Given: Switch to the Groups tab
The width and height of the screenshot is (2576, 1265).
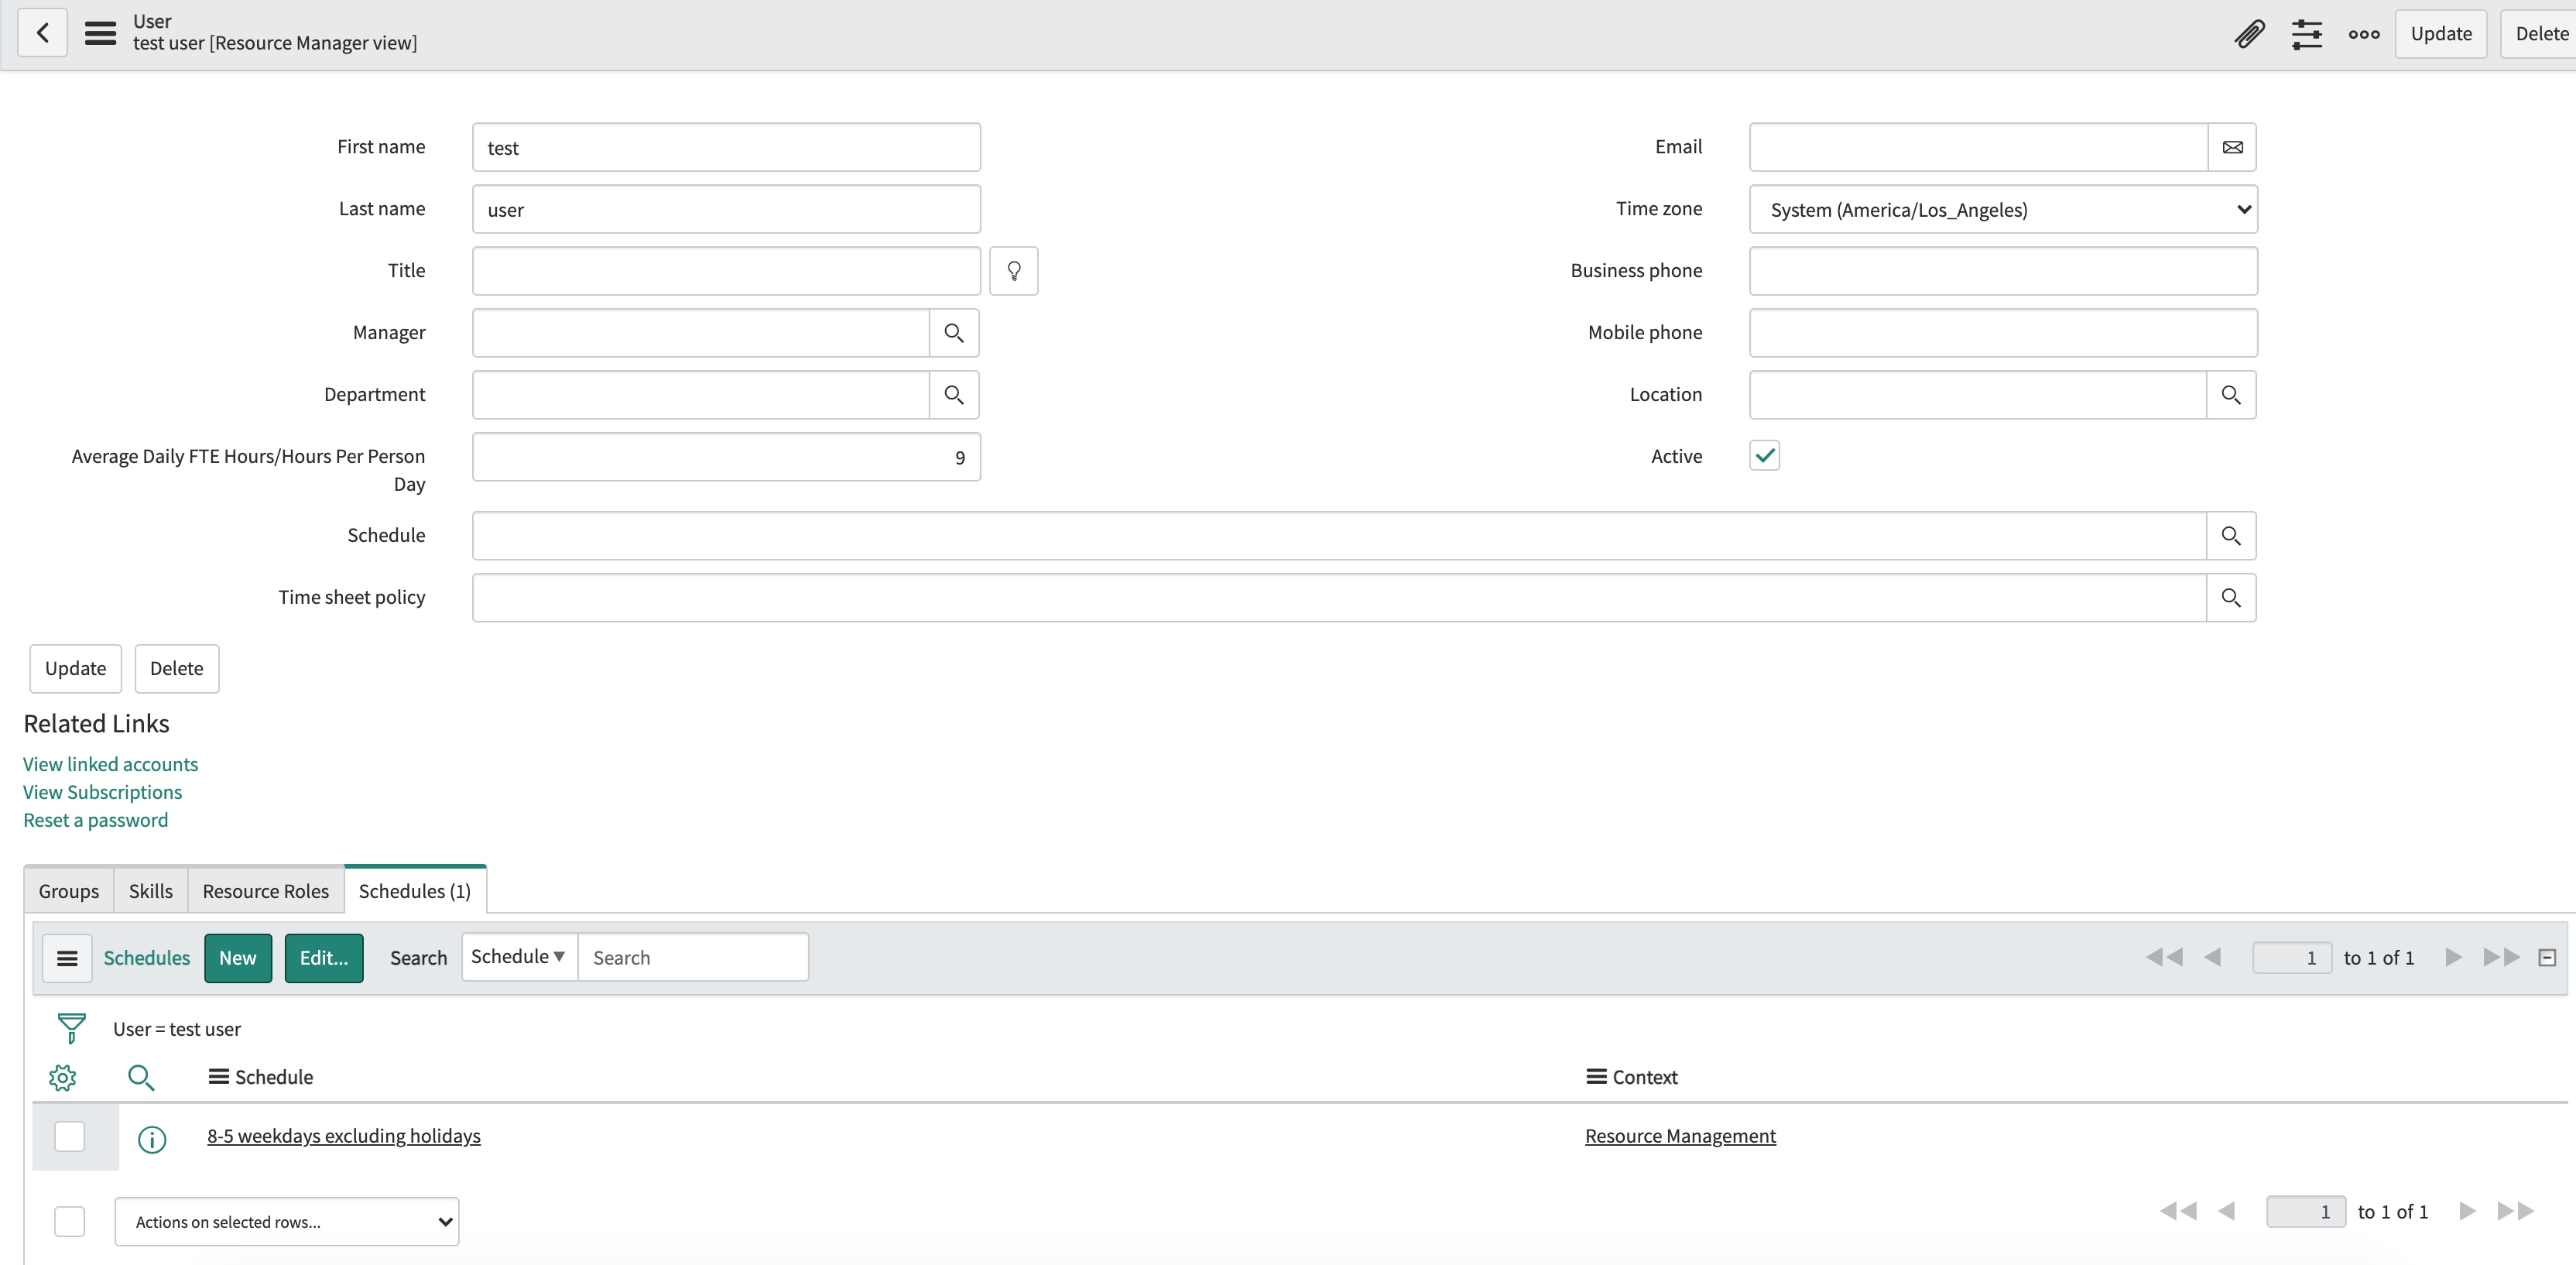Looking at the screenshot, I should [68, 890].
